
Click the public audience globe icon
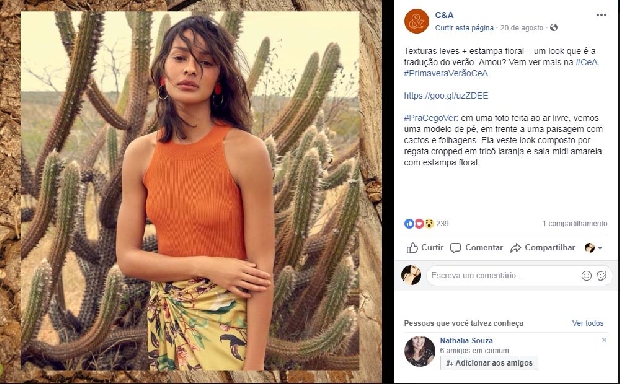point(554,27)
